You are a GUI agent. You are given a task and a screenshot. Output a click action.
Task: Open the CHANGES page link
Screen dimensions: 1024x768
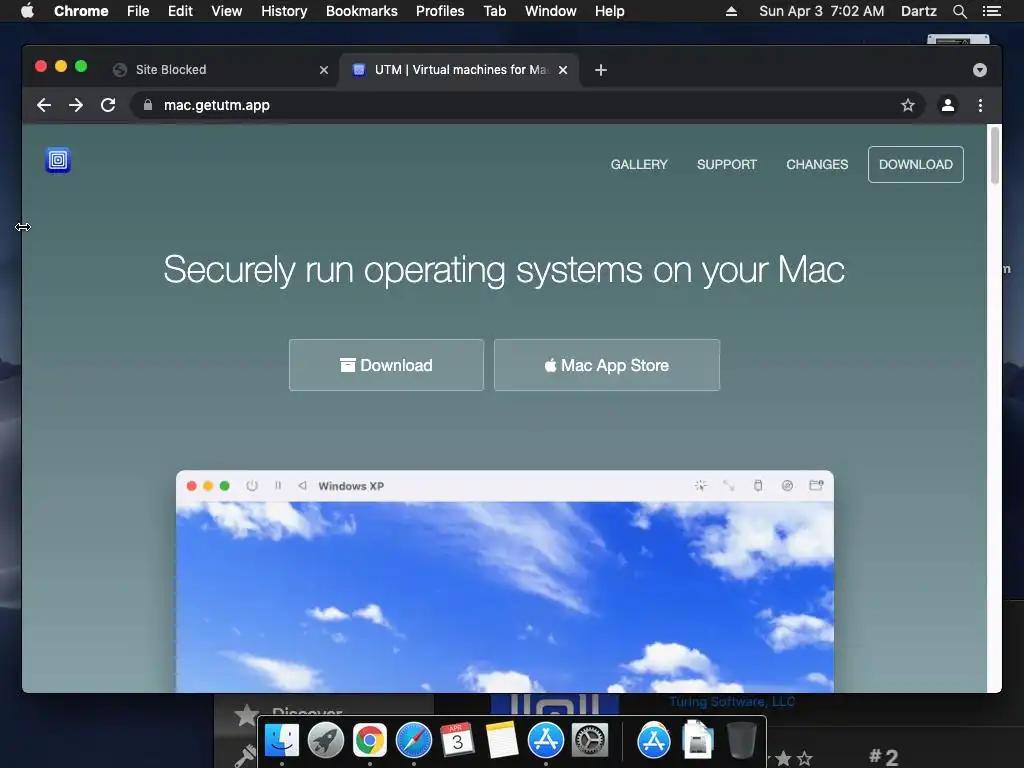pos(817,165)
